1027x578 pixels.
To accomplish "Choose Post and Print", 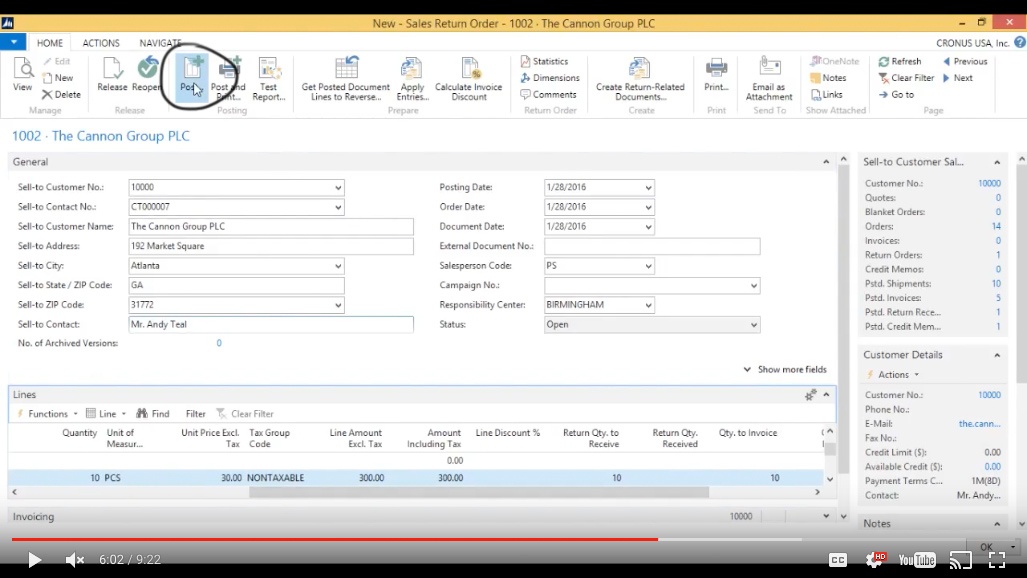I will tap(228, 78).
